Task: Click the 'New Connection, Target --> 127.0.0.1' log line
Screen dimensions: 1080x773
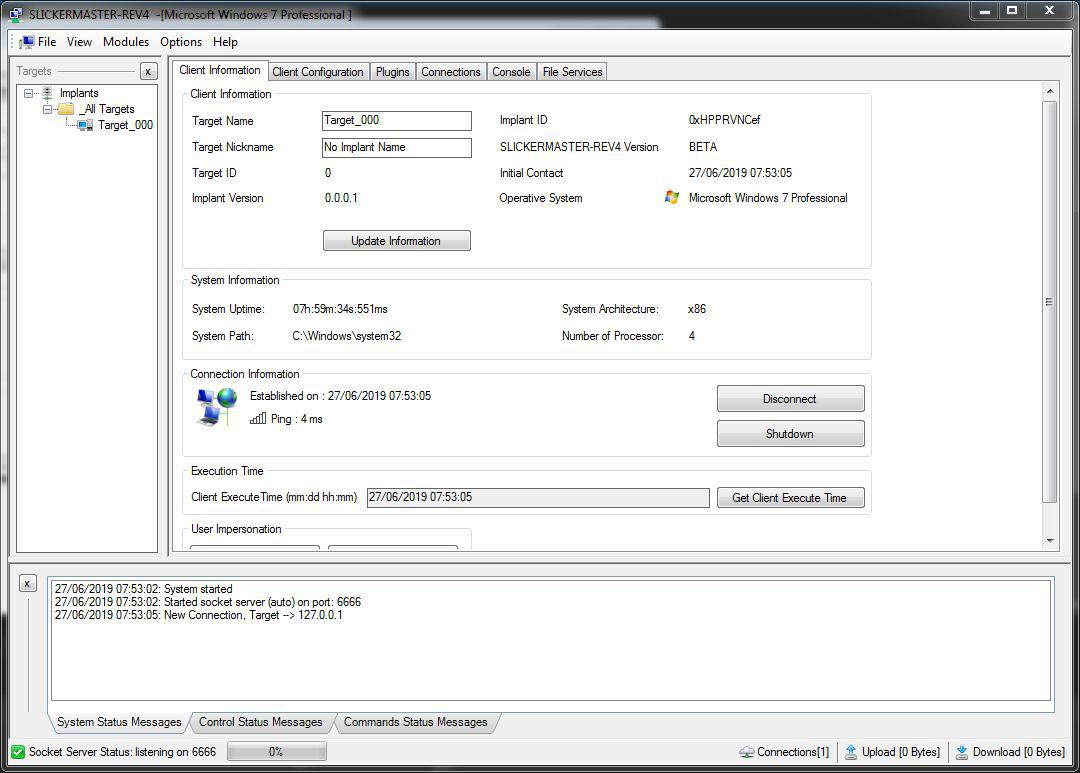Action: point(198,615)
